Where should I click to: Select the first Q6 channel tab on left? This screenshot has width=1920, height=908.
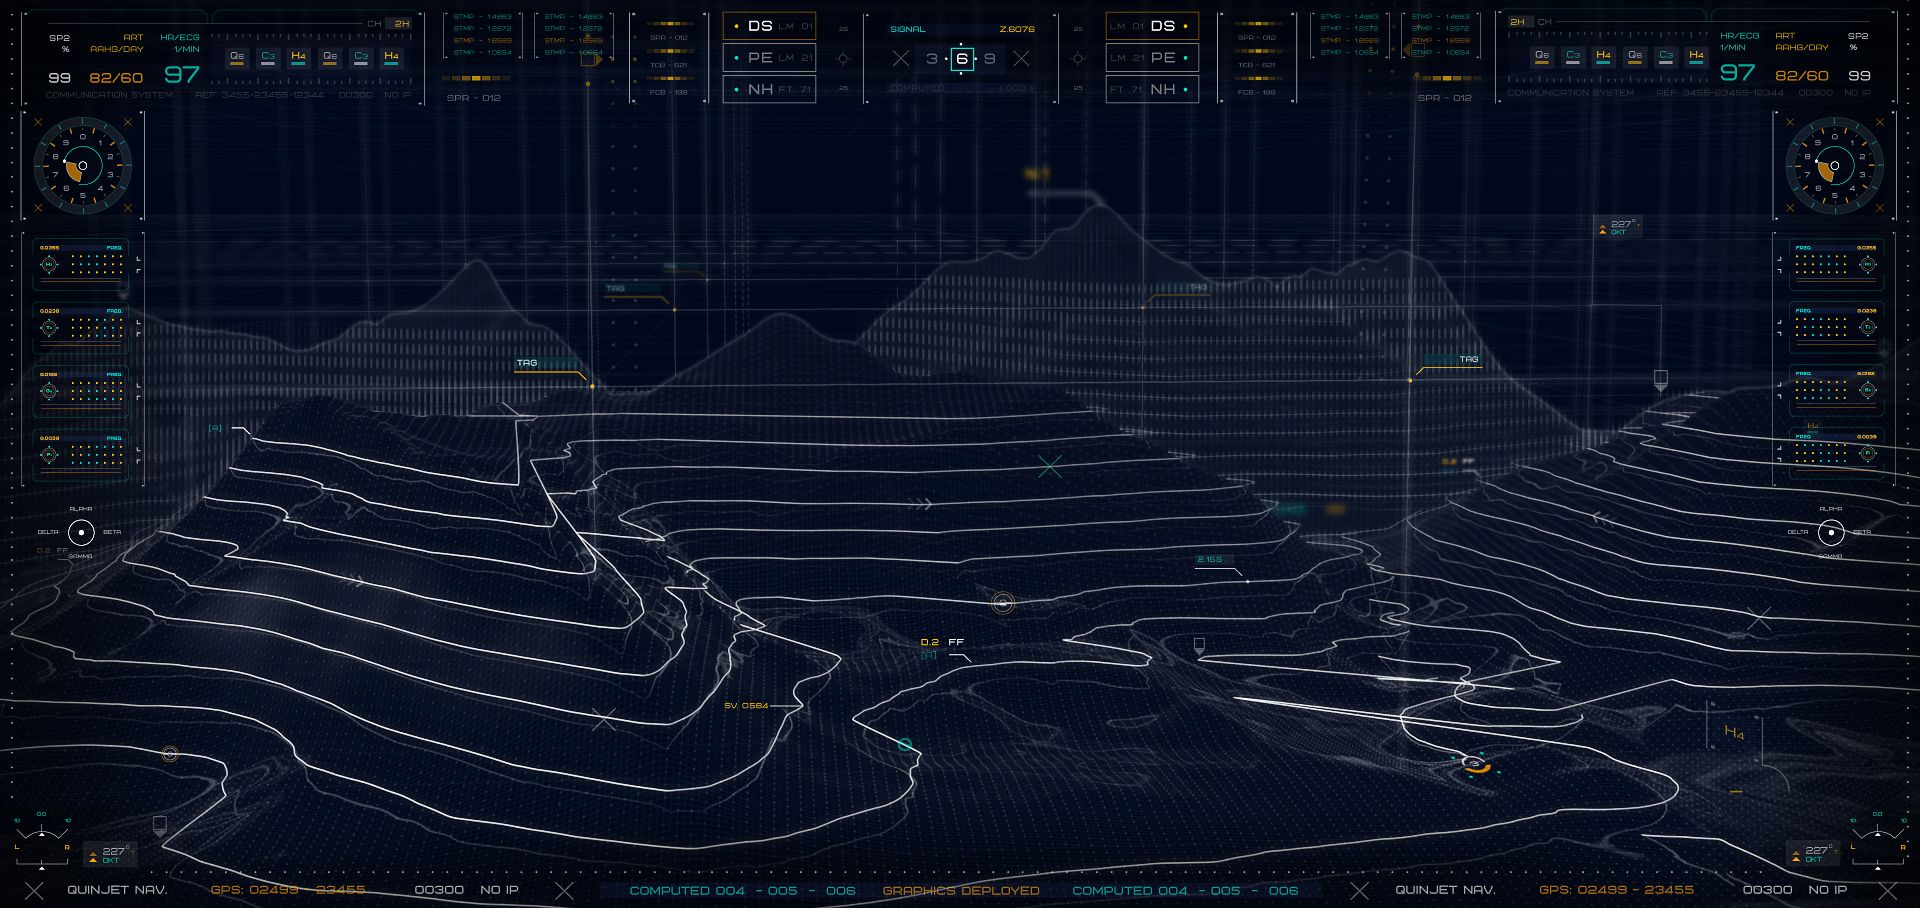tap(237, 58)
